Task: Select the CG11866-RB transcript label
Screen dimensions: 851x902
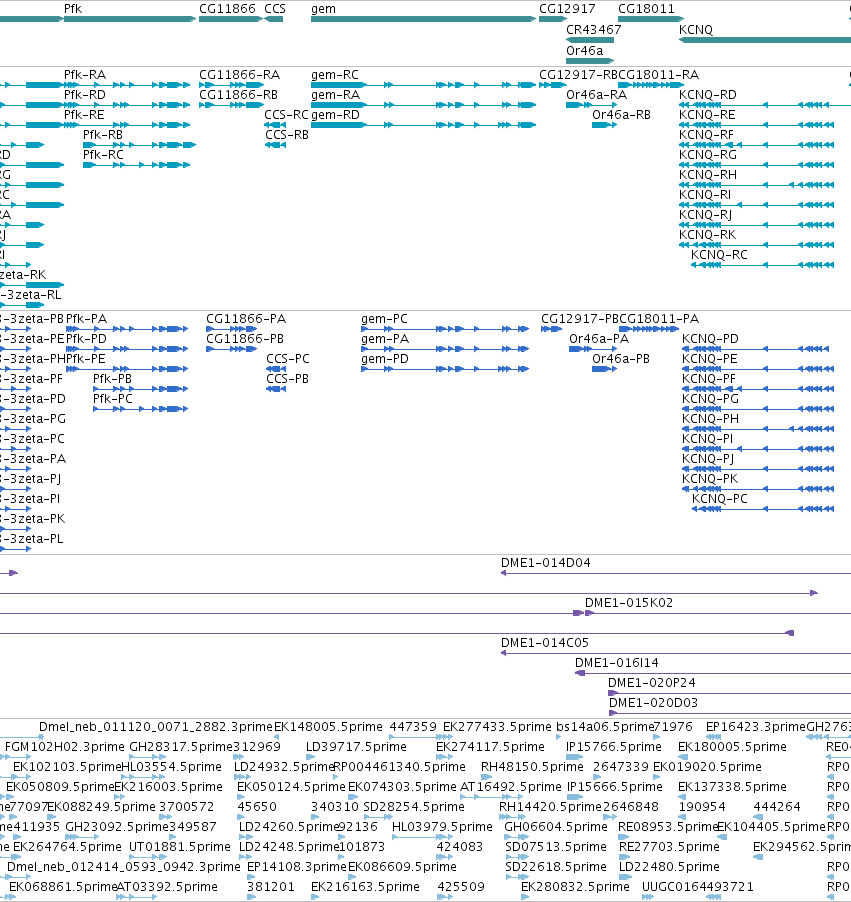Action: pyautogui.click(x=239, y=95)
